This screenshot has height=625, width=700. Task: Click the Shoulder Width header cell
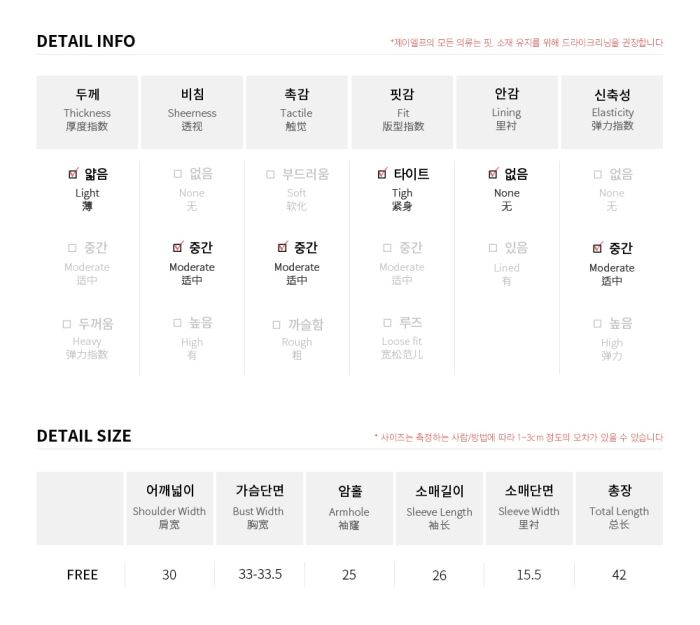[169, 508]
